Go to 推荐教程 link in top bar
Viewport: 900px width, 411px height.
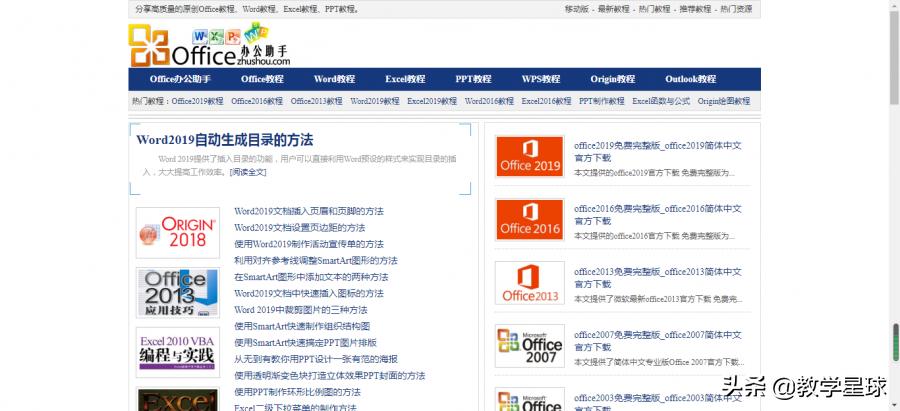pyautogui.click(x=695, y=9)
